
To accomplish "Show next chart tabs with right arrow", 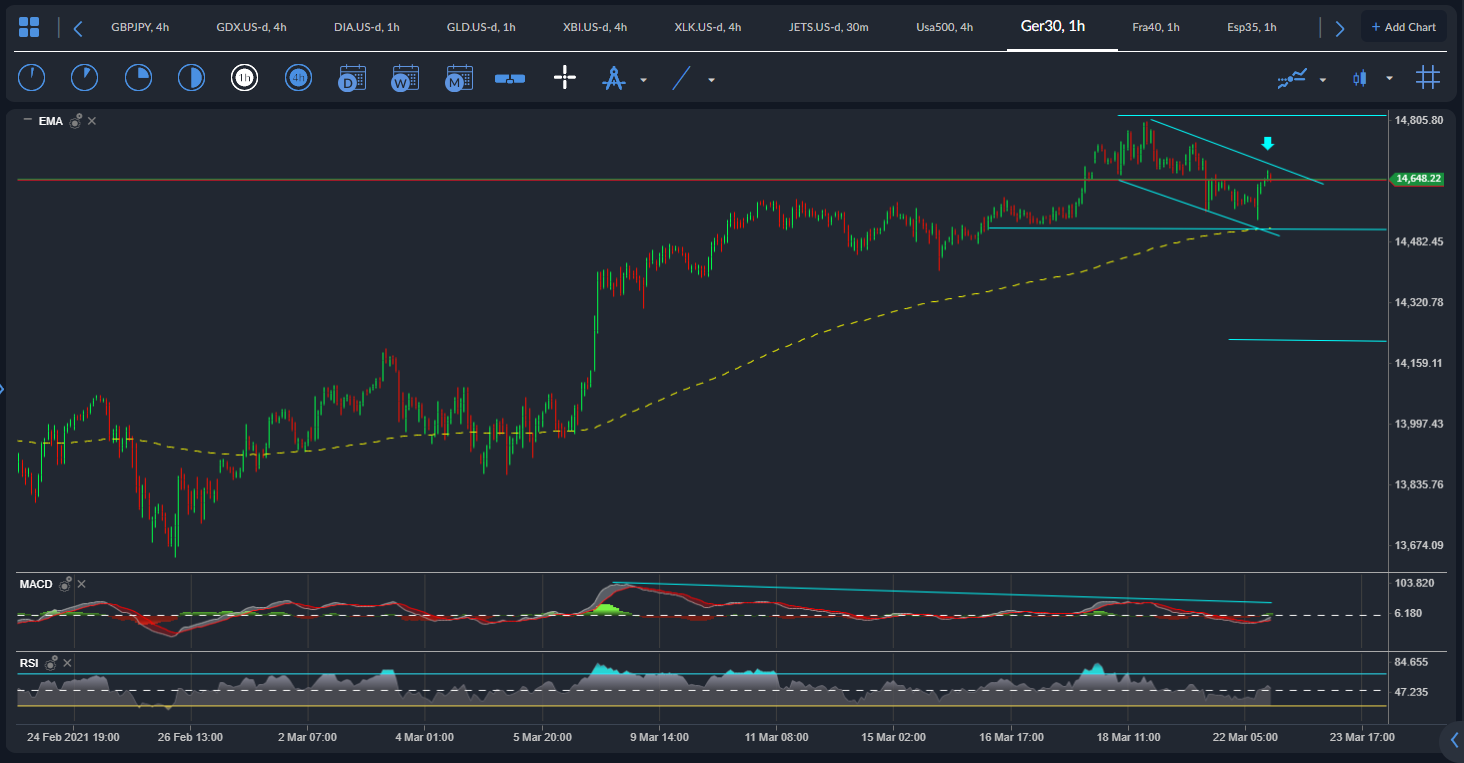I will tap(1340, 28).
